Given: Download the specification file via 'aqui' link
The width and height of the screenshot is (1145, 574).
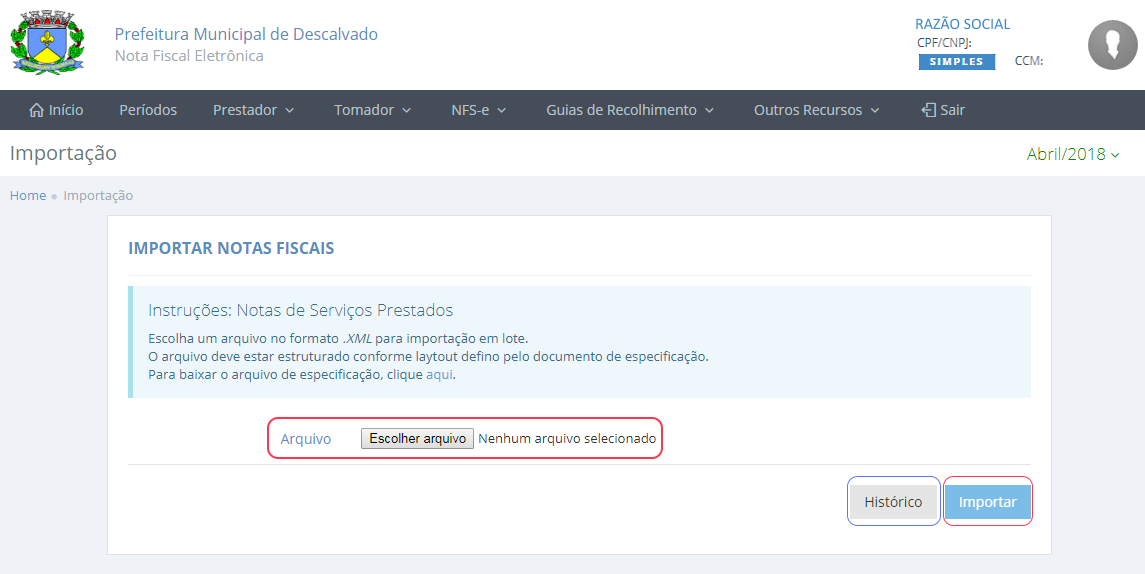Looking at the screenshot, I should point(439,375).
